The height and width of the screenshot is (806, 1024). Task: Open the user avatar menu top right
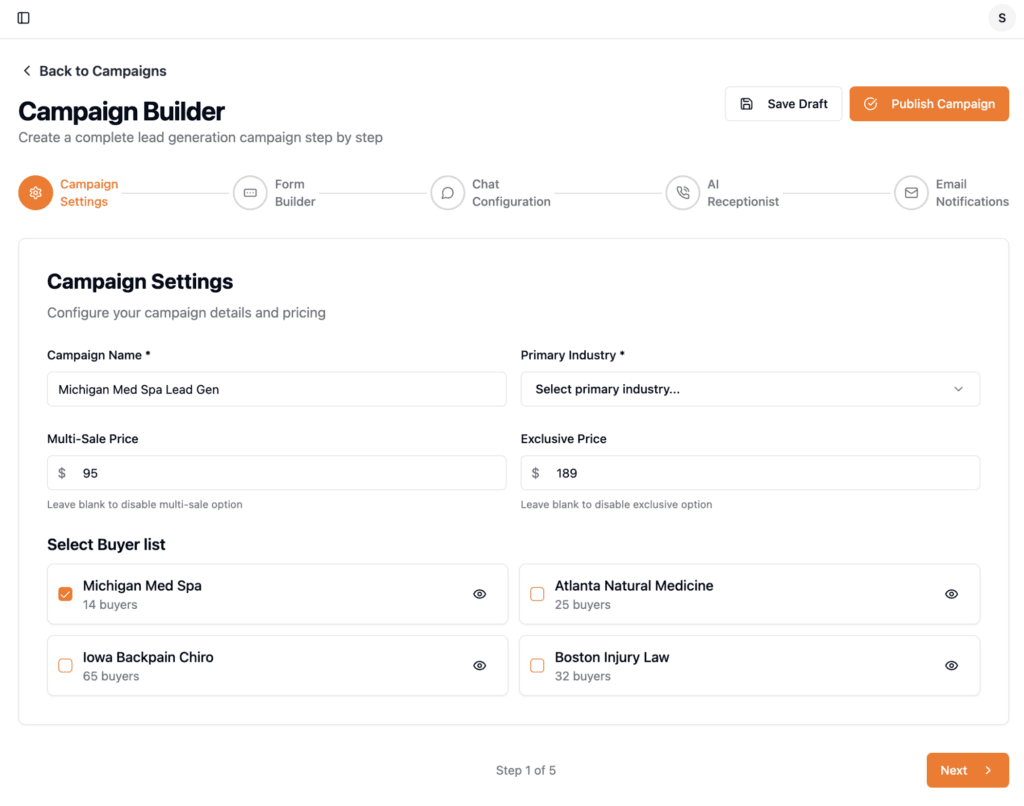[1002, 17]
